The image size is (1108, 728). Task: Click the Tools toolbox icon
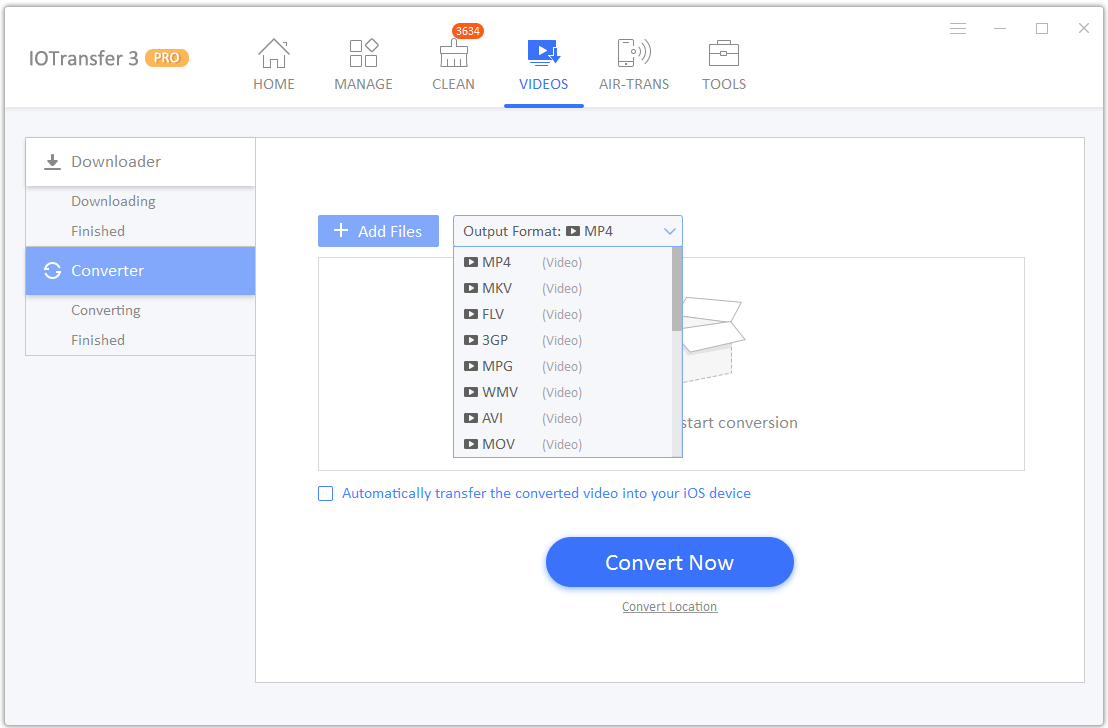[723, 53]
